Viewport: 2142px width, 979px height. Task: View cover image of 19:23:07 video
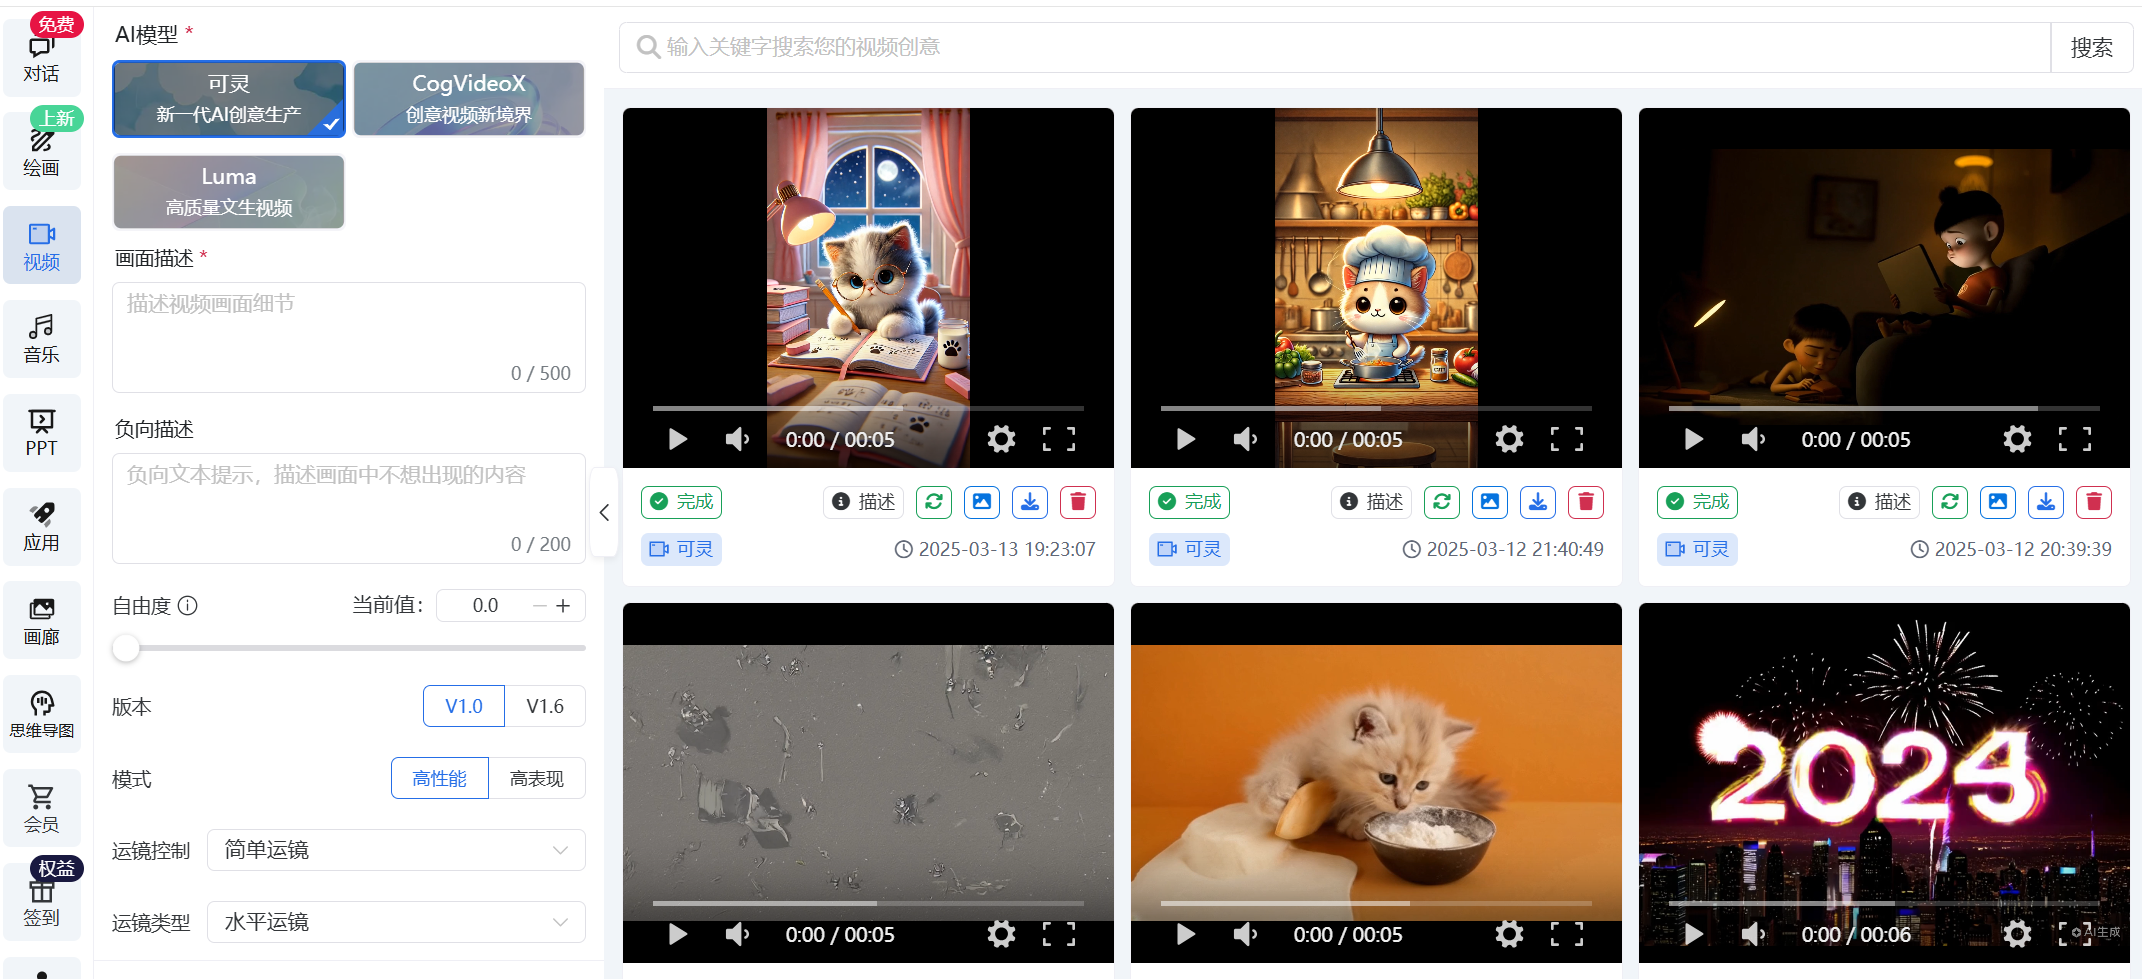982,502
